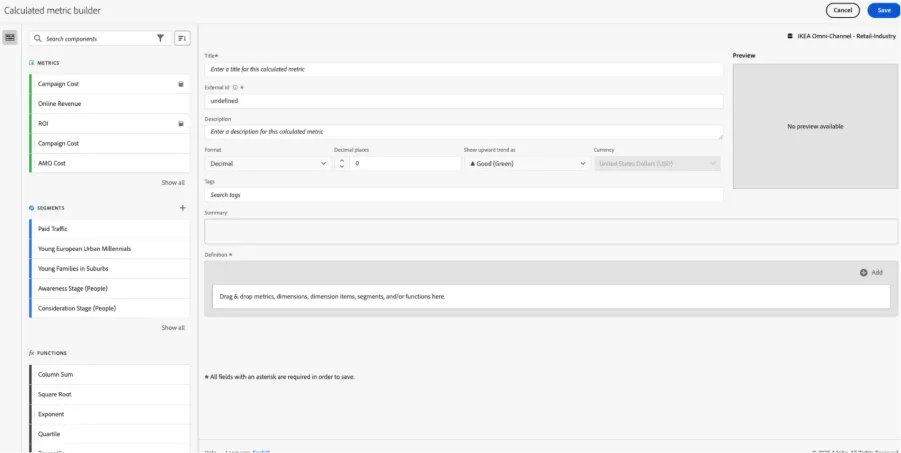Select the Online Revenue metric
901x453 pixels.
(x=109, y=103)
